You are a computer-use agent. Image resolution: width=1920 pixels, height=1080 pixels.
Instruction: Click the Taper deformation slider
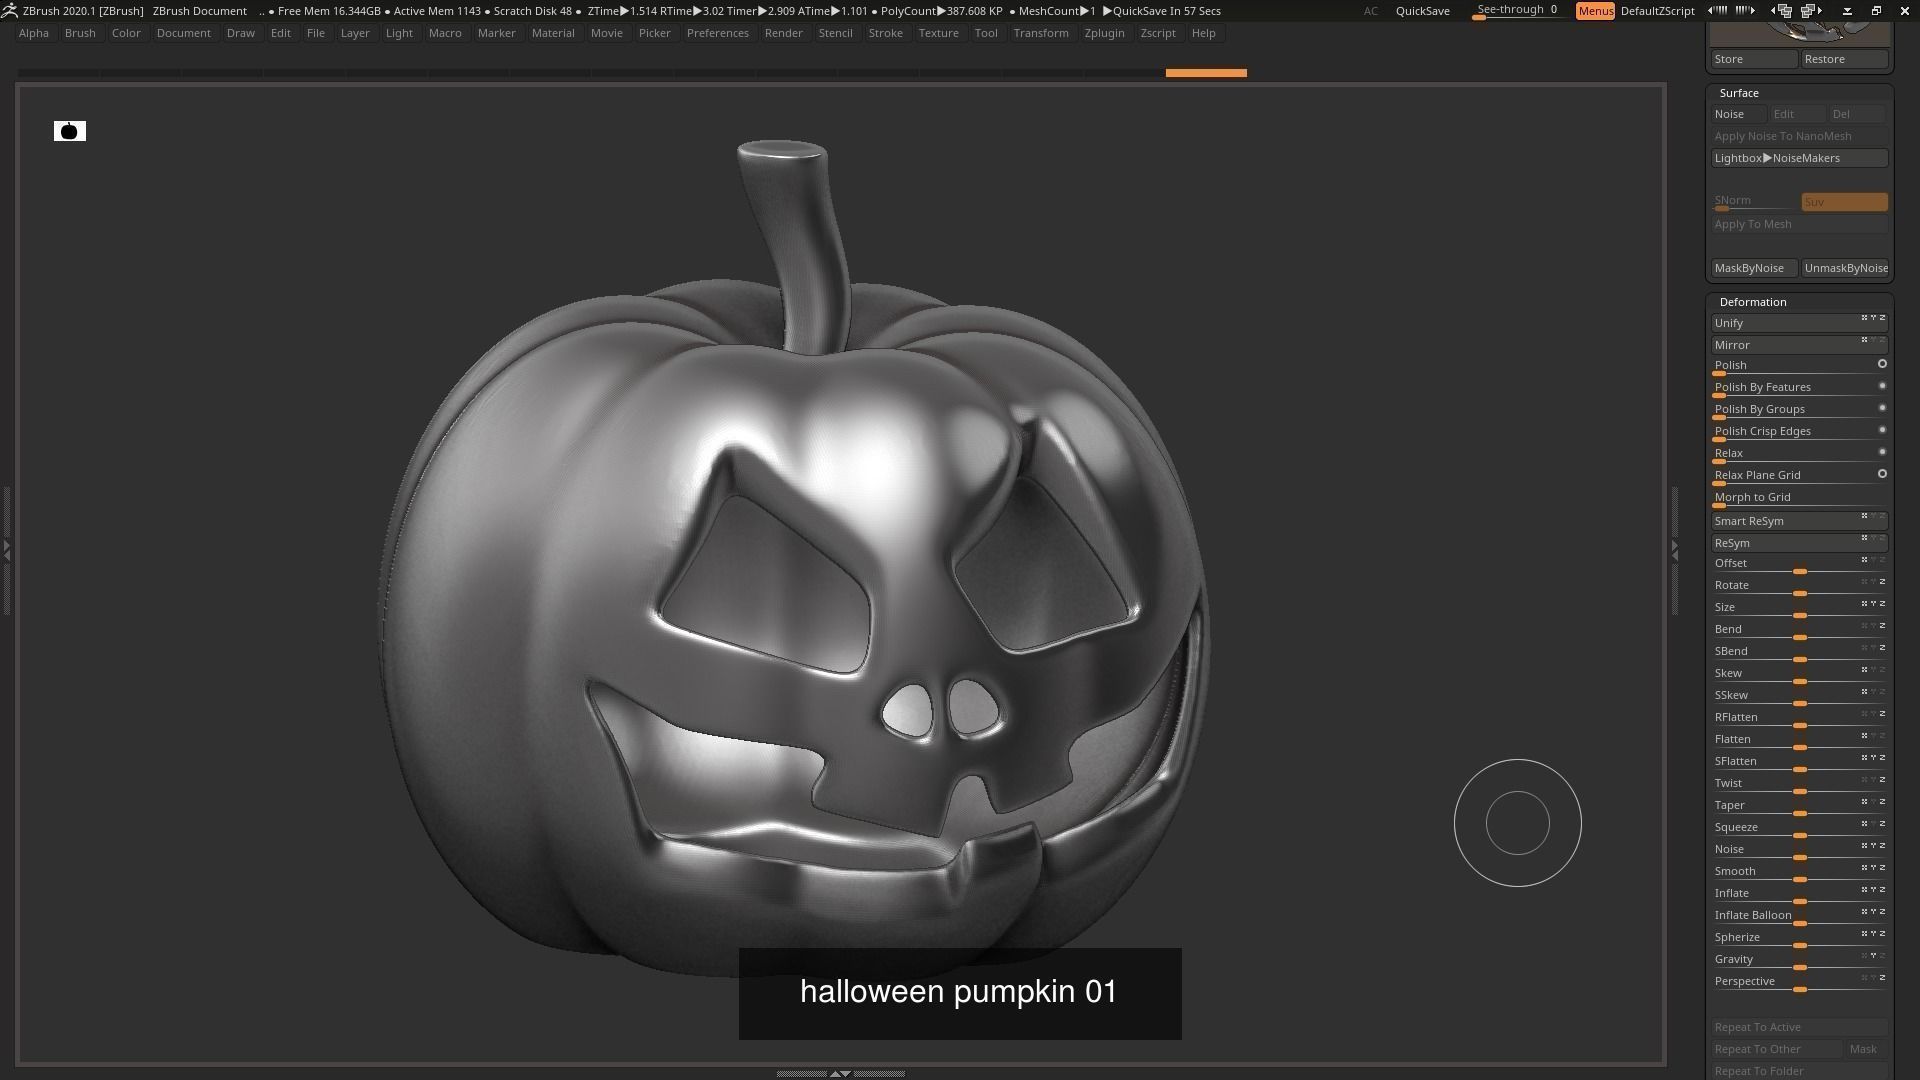click(1799, 807)
